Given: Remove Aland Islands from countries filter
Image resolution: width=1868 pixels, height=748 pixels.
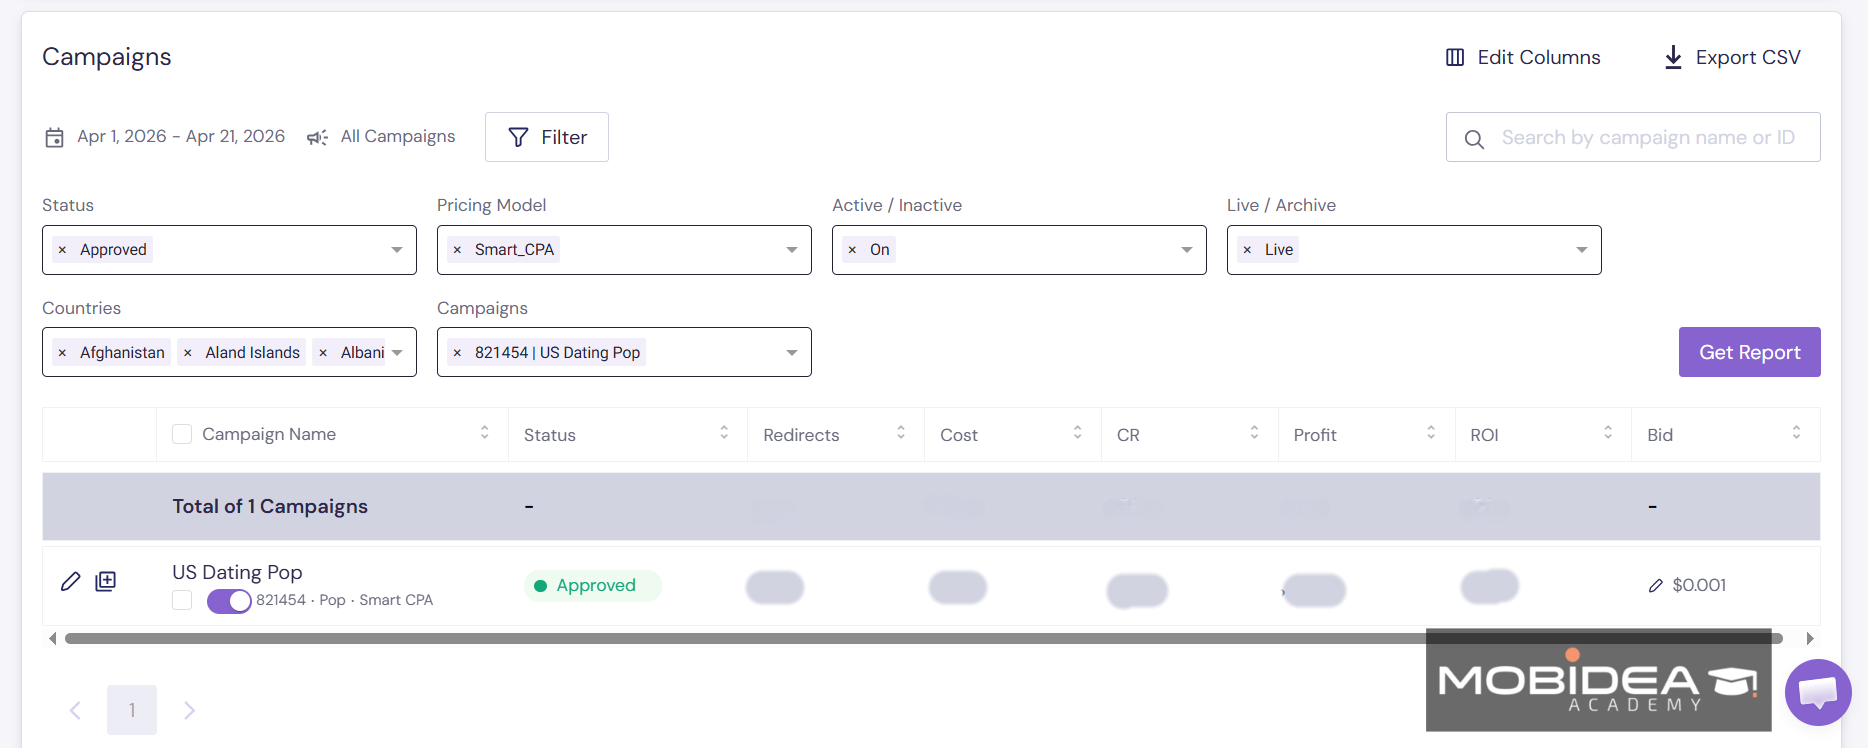Looking at the screenshot, I should [187, 353].
